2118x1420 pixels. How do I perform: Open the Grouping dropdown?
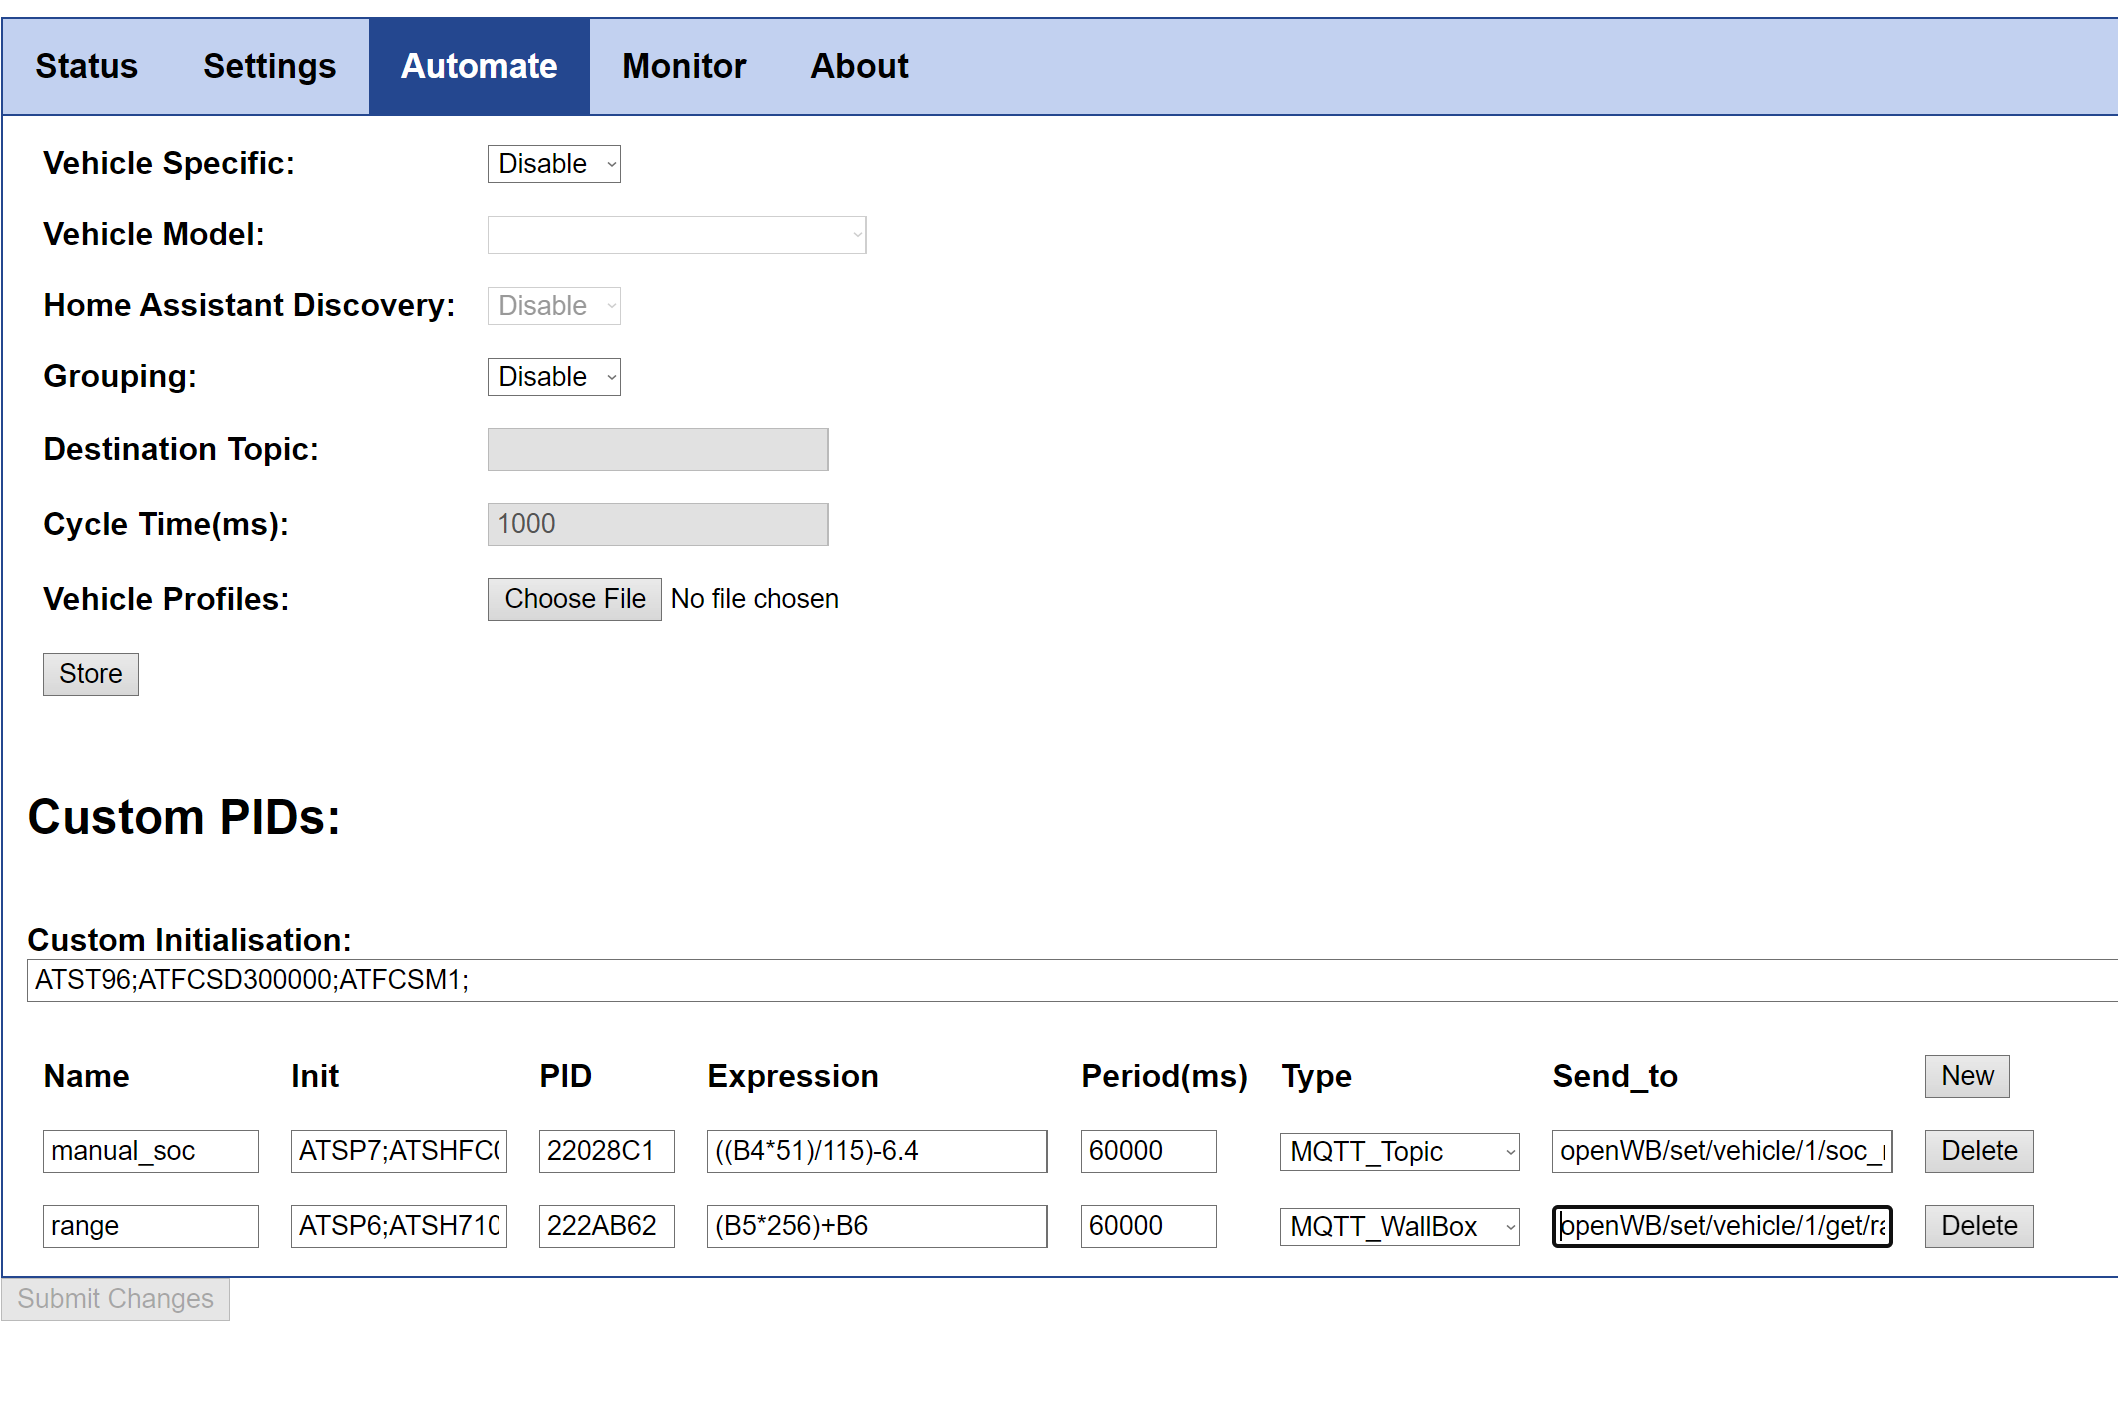pyautogui.click(x=554, y=377)
